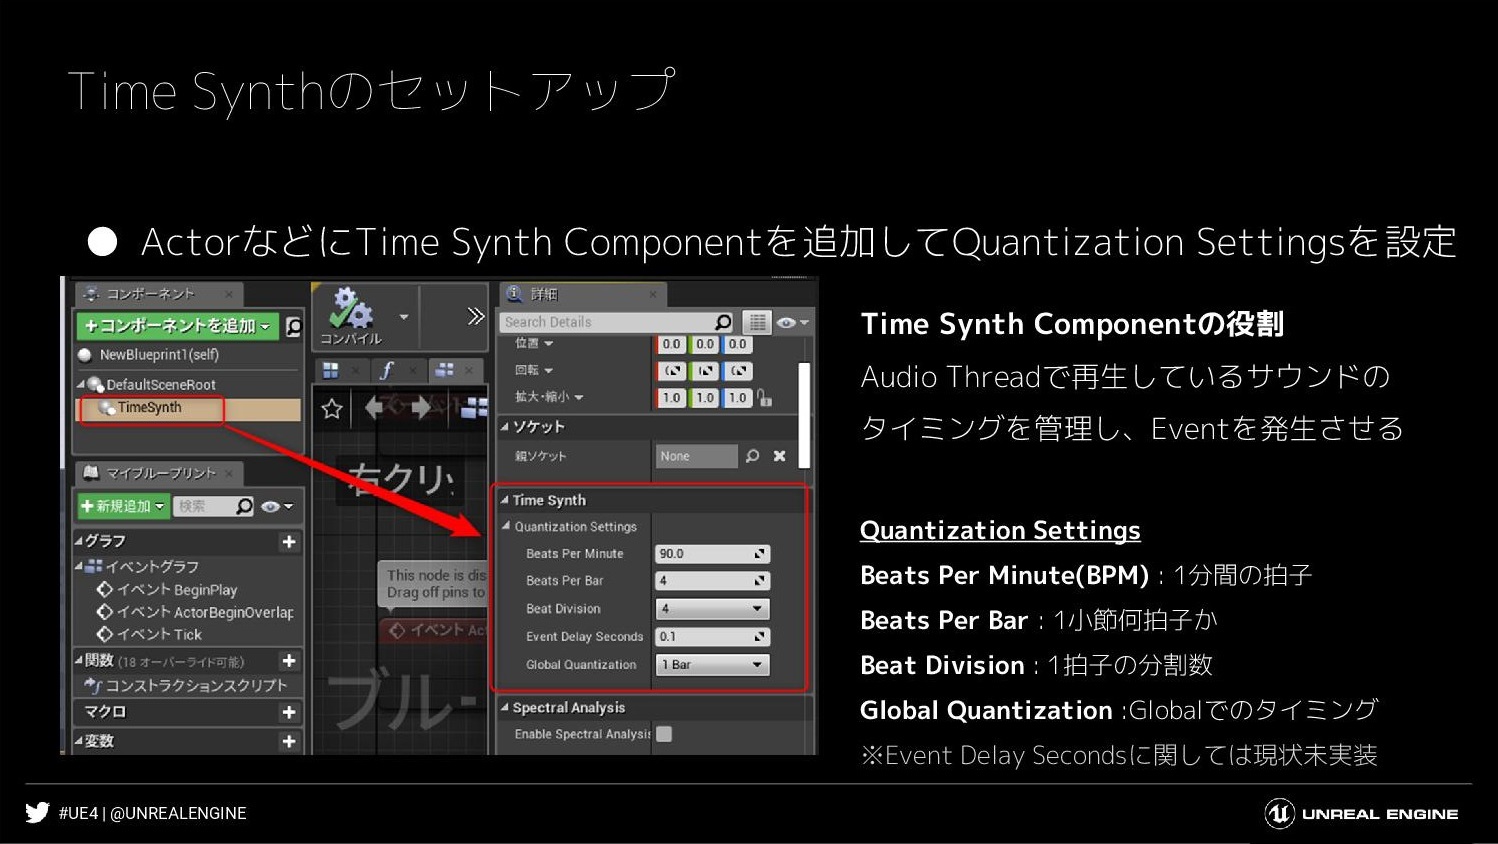Collapse the グラフ section

pos(79,541)
